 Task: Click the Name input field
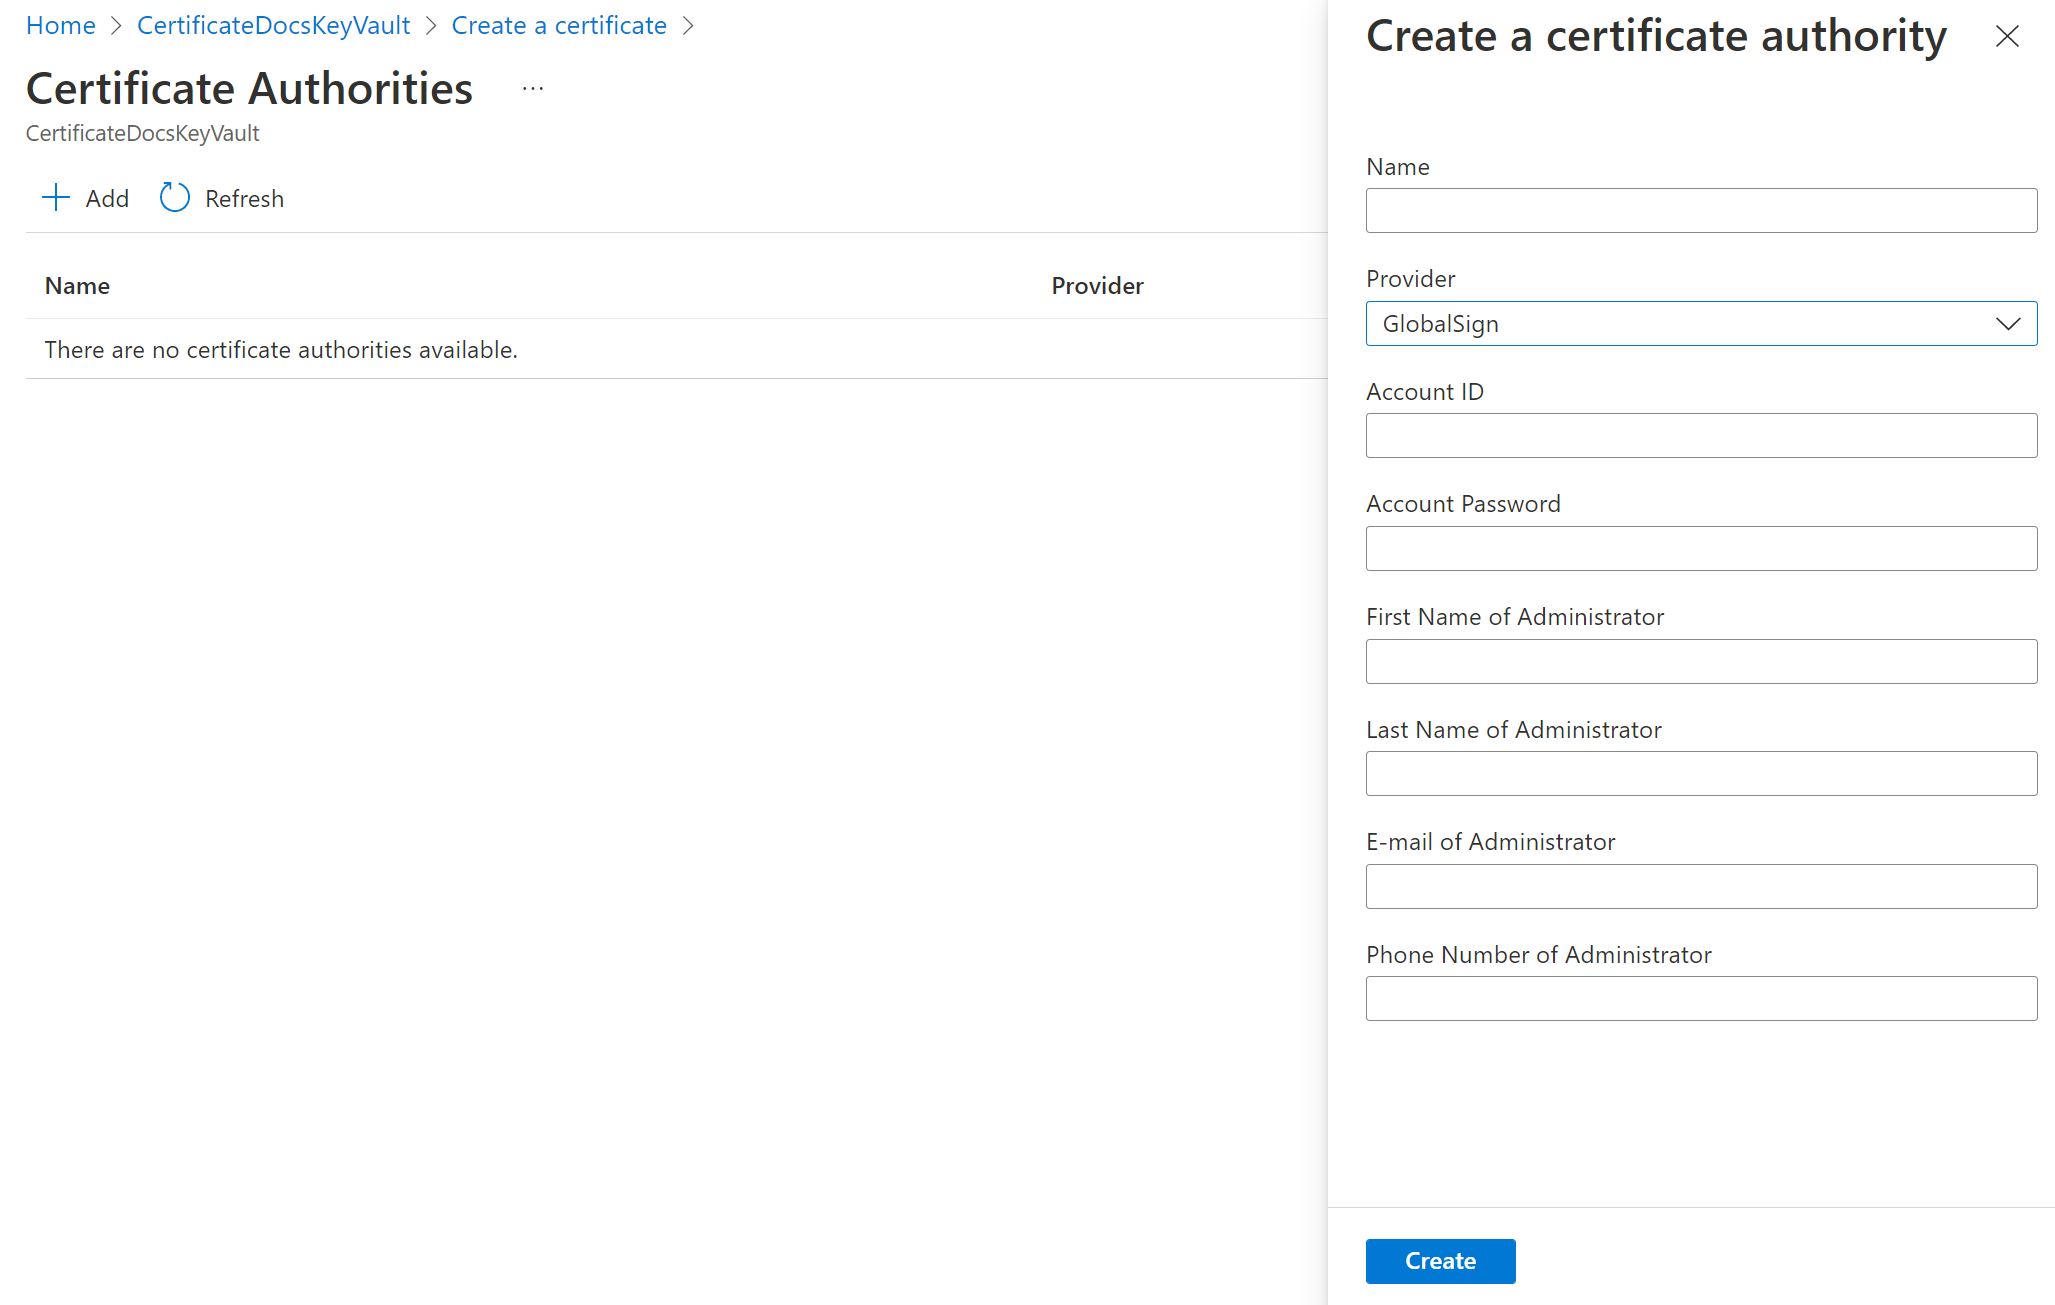[x=1700, y=210]
